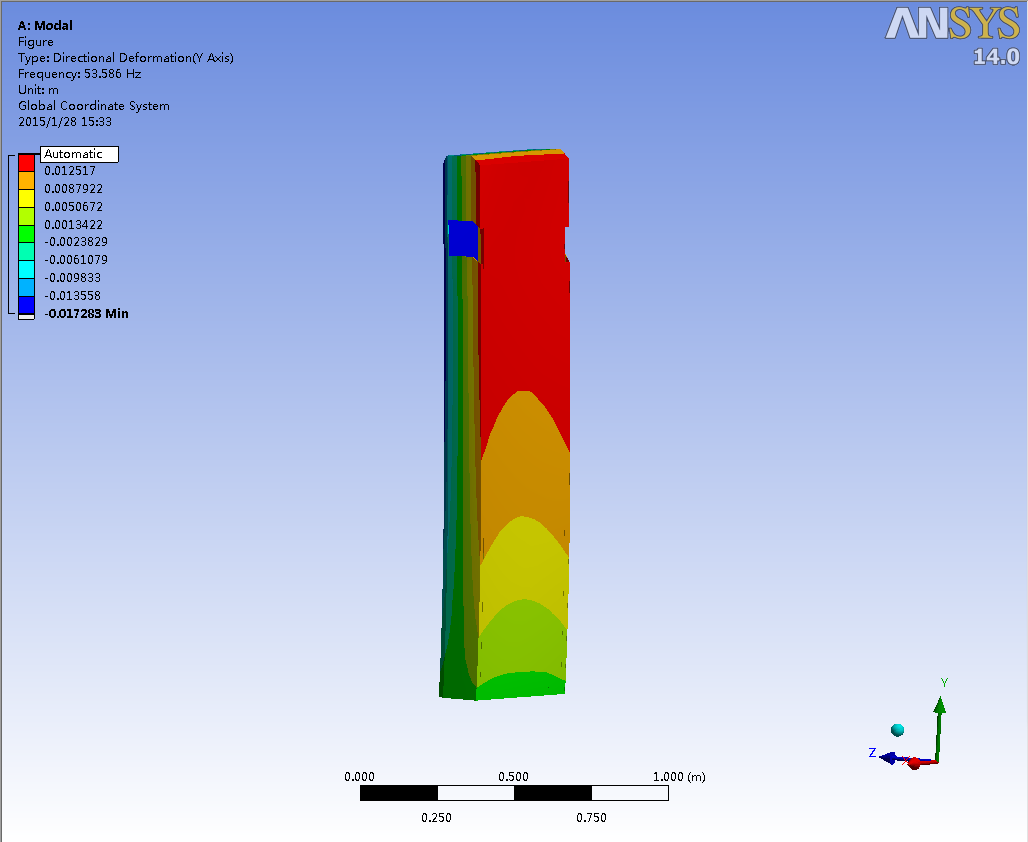The height and width of the screenshot is (842, 1028).
Task: Click the 'Frequency: 53.586 Hz' label
Action: tap(79, 73)
